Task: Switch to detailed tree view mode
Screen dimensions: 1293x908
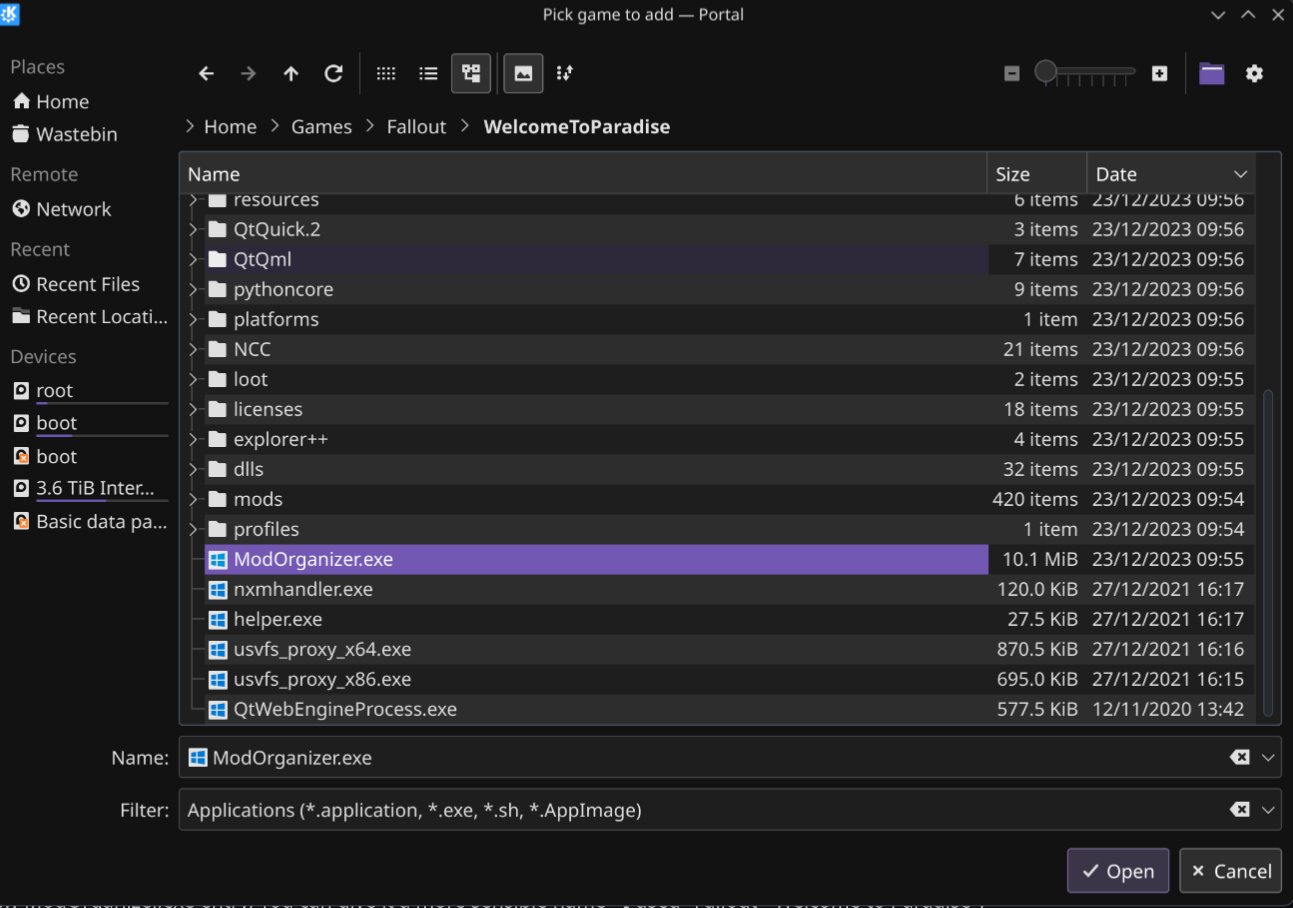Action: (x=471, y=73)
